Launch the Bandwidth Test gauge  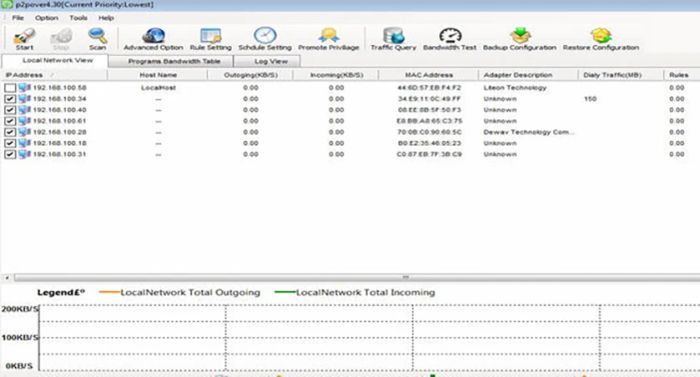[450, 36]
